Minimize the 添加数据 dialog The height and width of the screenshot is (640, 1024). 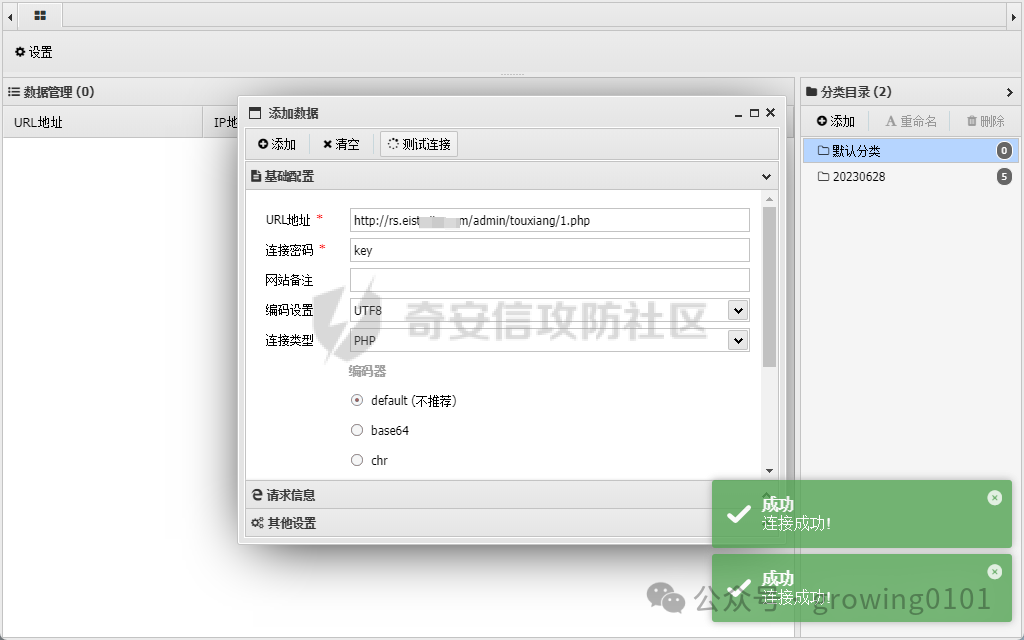tap(738, 114)
